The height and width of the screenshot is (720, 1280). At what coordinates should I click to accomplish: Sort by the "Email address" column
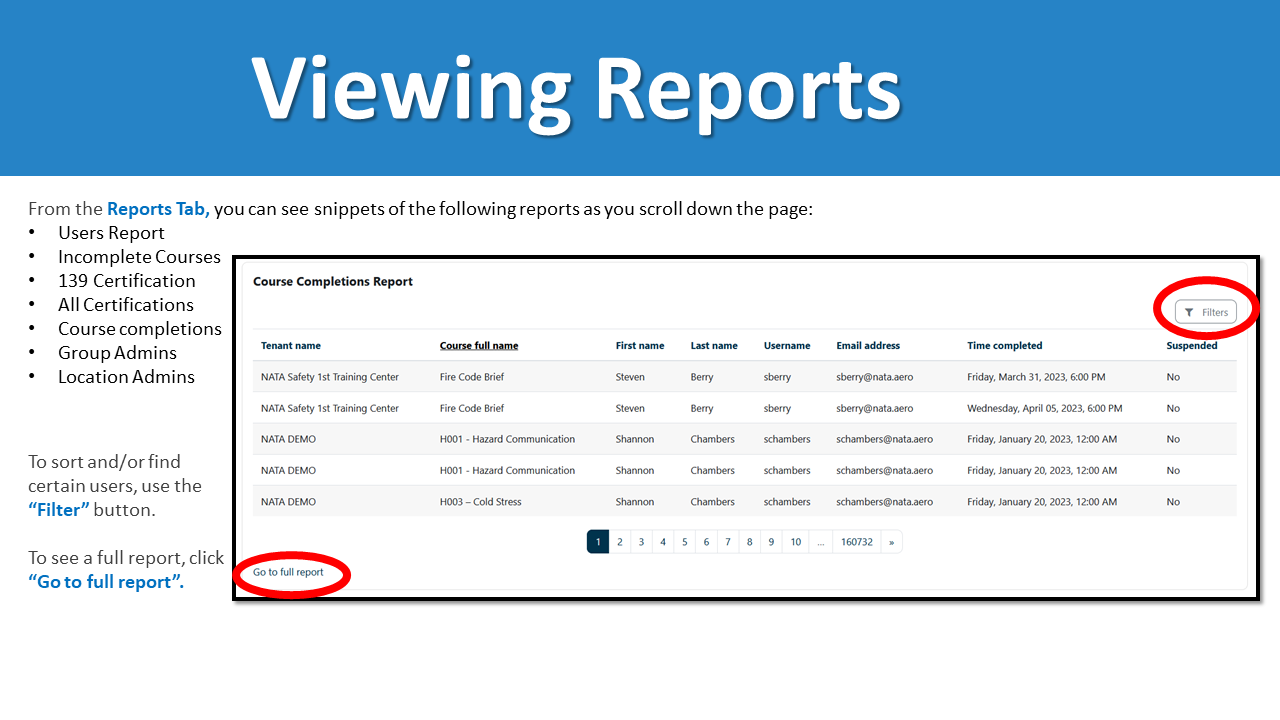coord(867,345)
